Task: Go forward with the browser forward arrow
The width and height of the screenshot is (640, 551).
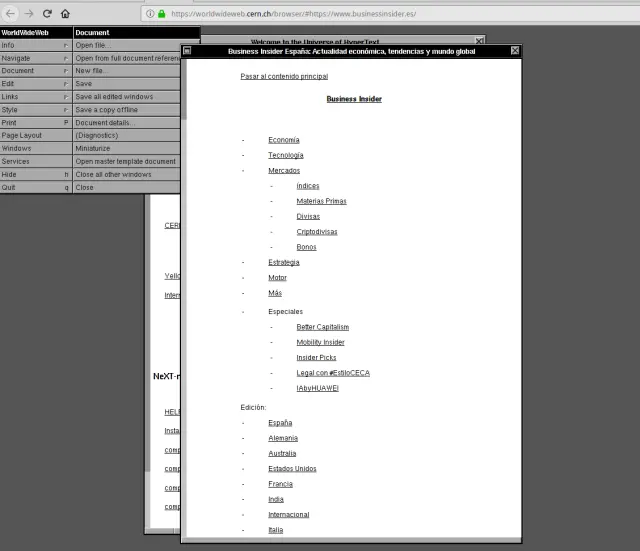Action: 29,14
